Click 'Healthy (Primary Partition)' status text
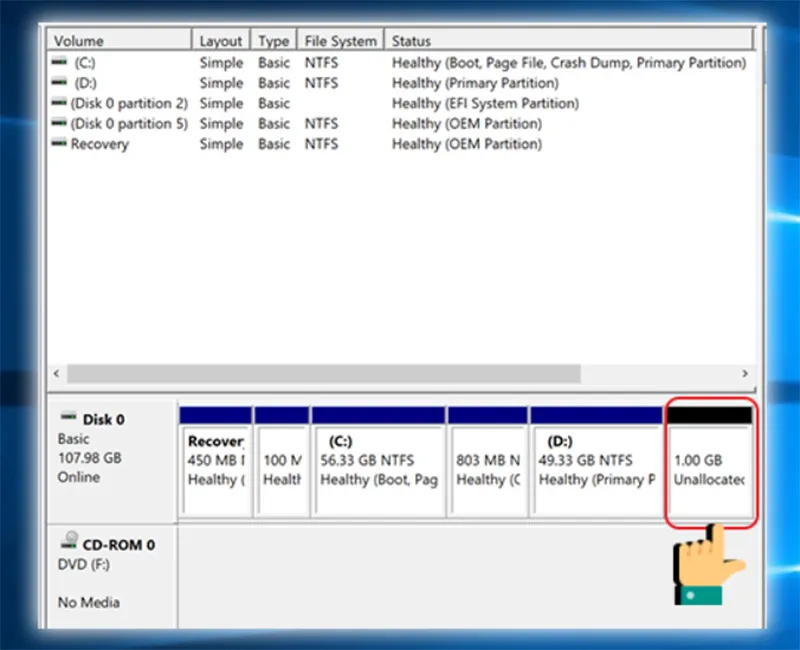 475,83
